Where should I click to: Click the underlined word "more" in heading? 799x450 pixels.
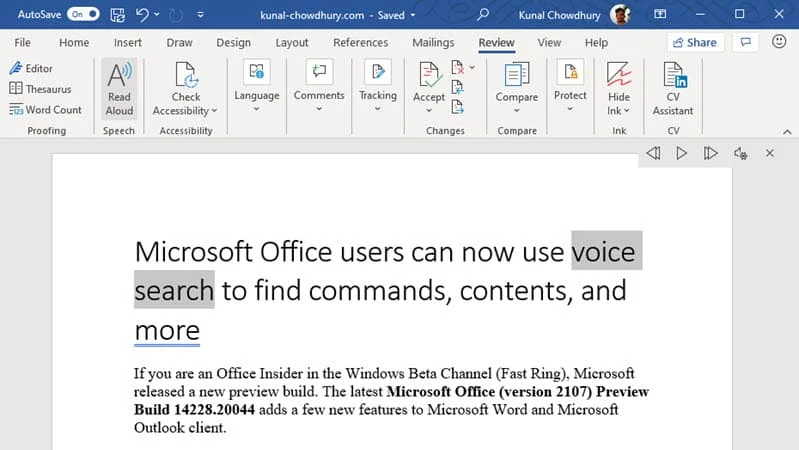click(167, 330)
